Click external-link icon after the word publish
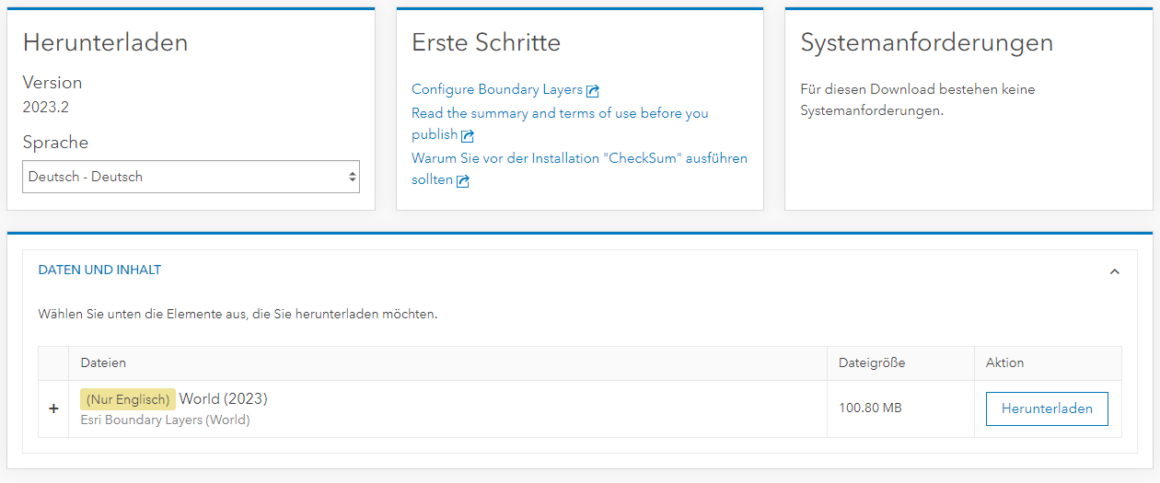1160x483 pixels. click(467, 136)
